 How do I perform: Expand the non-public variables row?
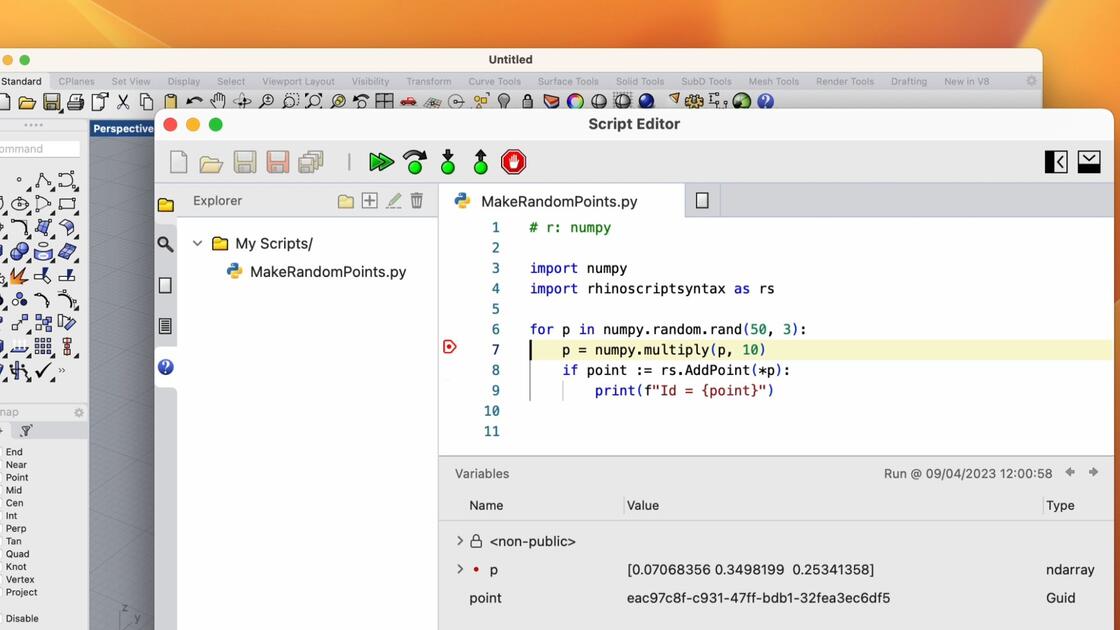(x=460, y=541)
